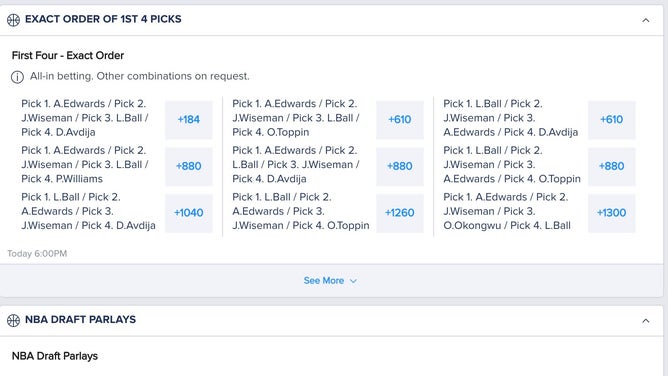Click the O.Okongwu pick 3 combination text
Viewport: 668px width, 376px height.
507,211
